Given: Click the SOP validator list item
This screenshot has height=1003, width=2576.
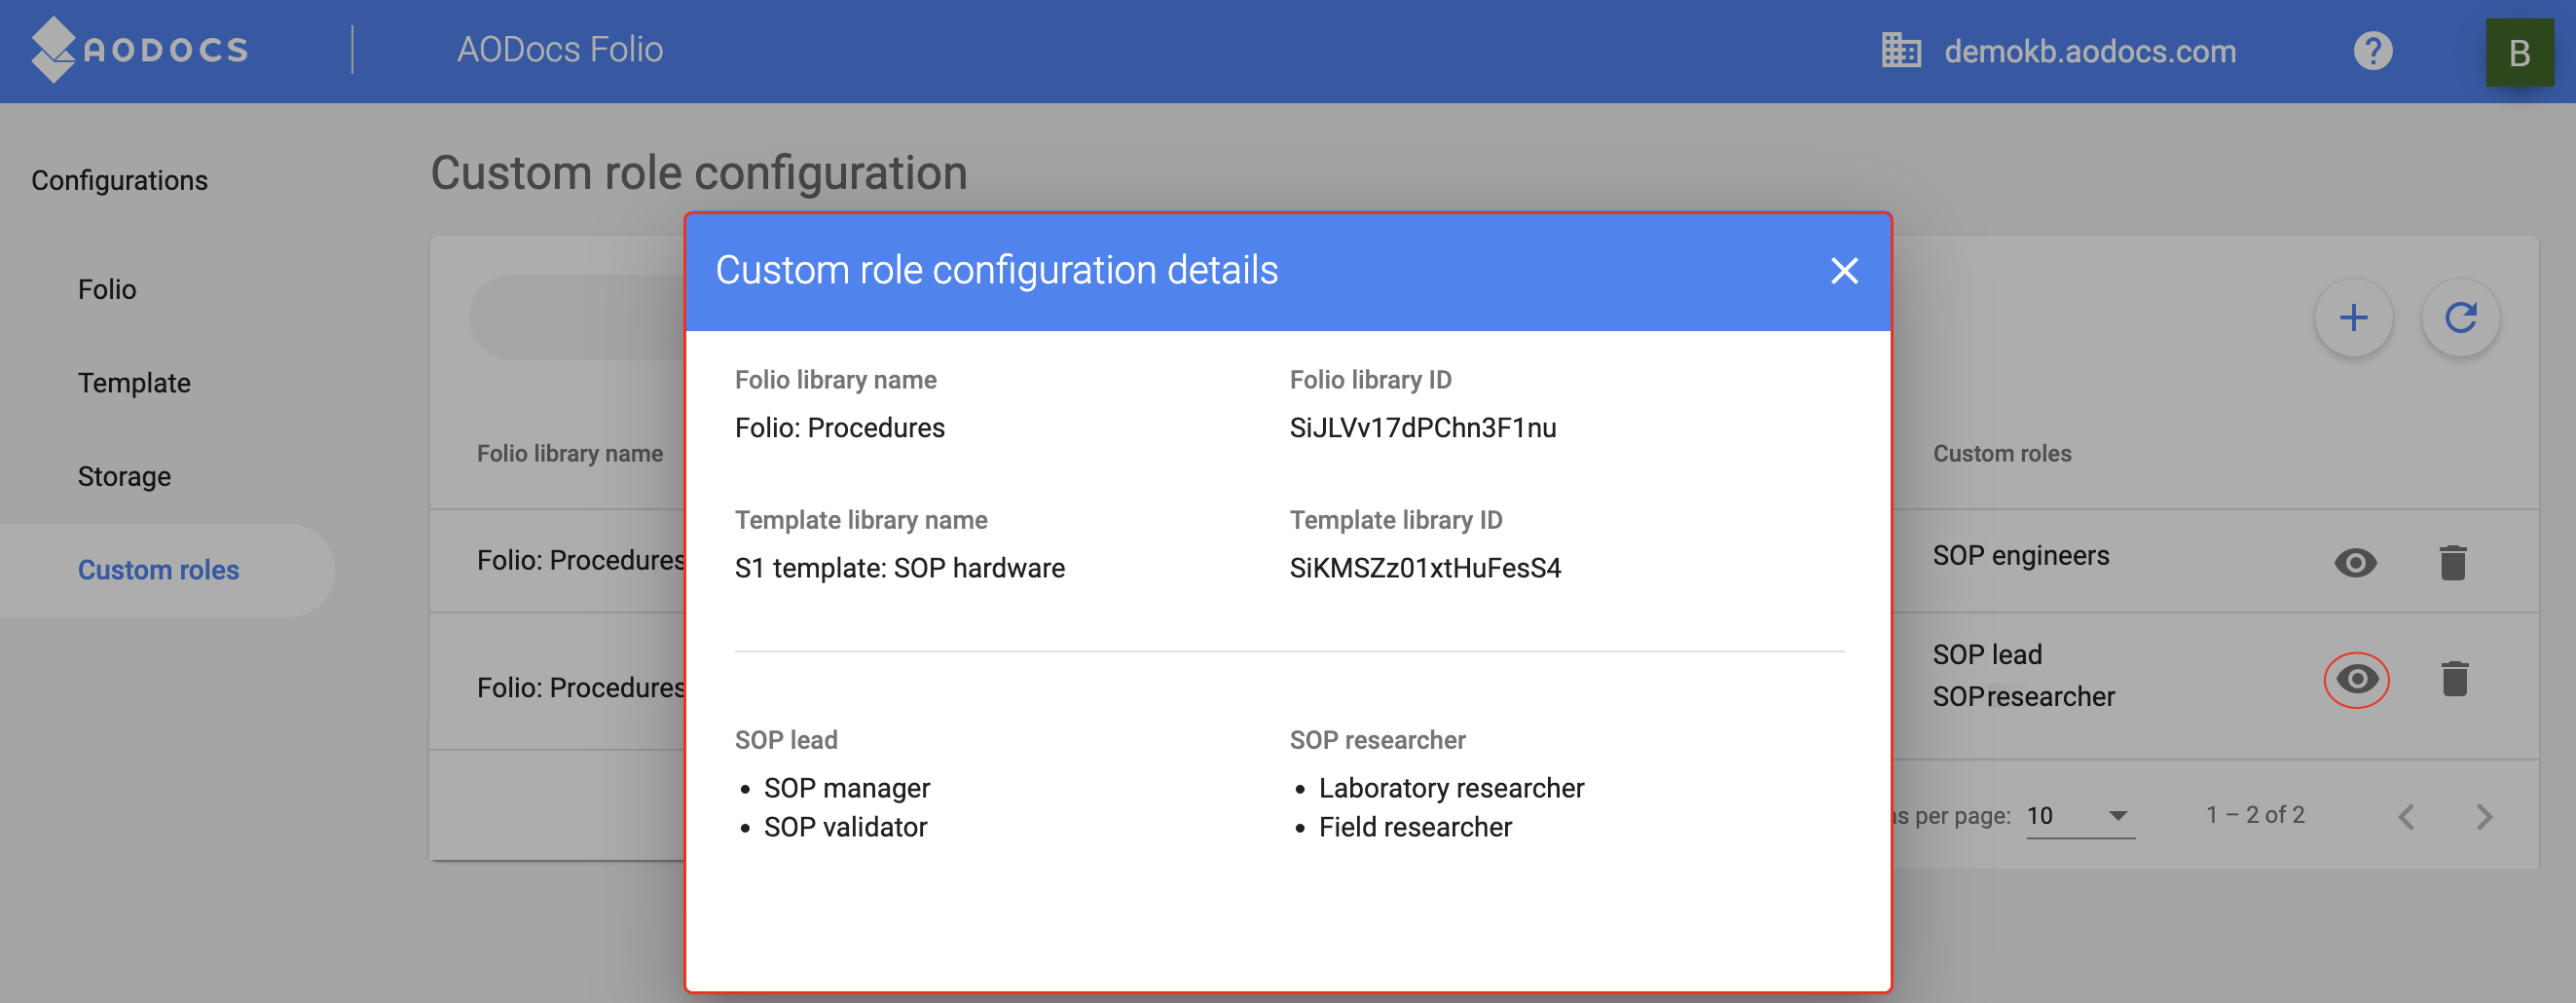Looking at the screenshot, I should [x=845, y=828].
